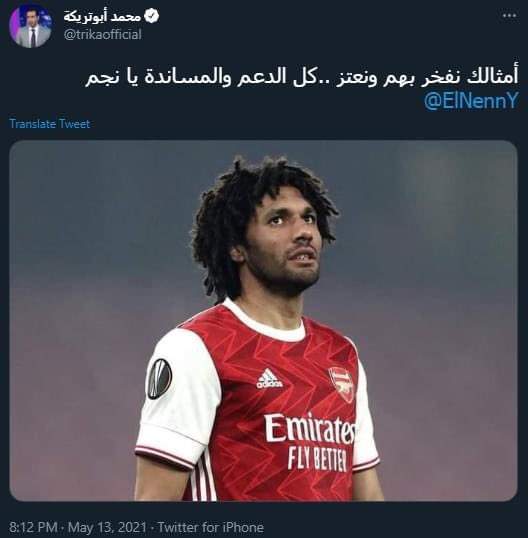Open the trikaofficial profile avatar picture
528x538 pixels.
pos(31,26)
